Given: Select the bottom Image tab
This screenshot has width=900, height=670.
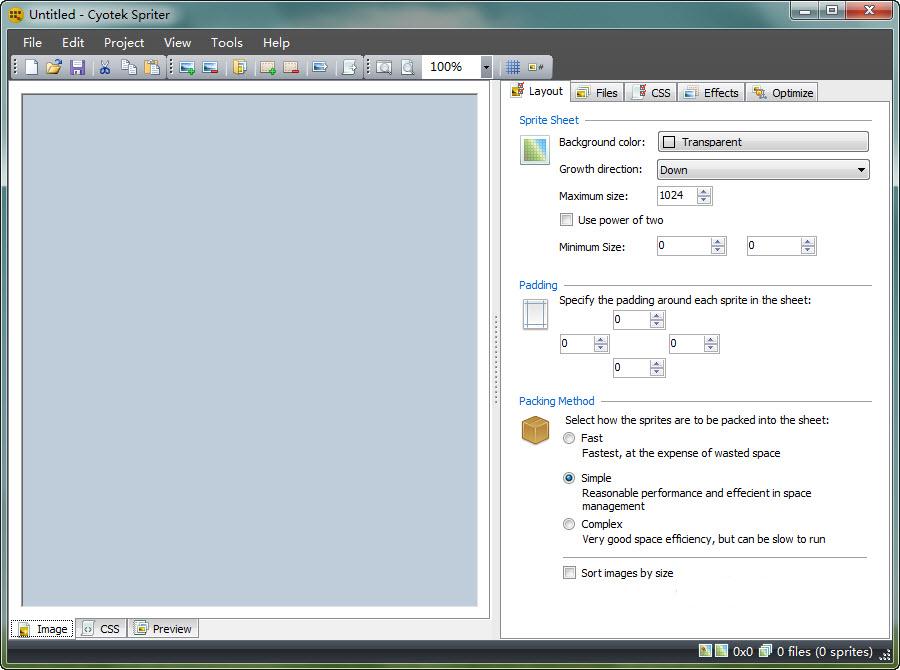Looking at the screenshot, I should pyautogui.click(x=42, y=629).
